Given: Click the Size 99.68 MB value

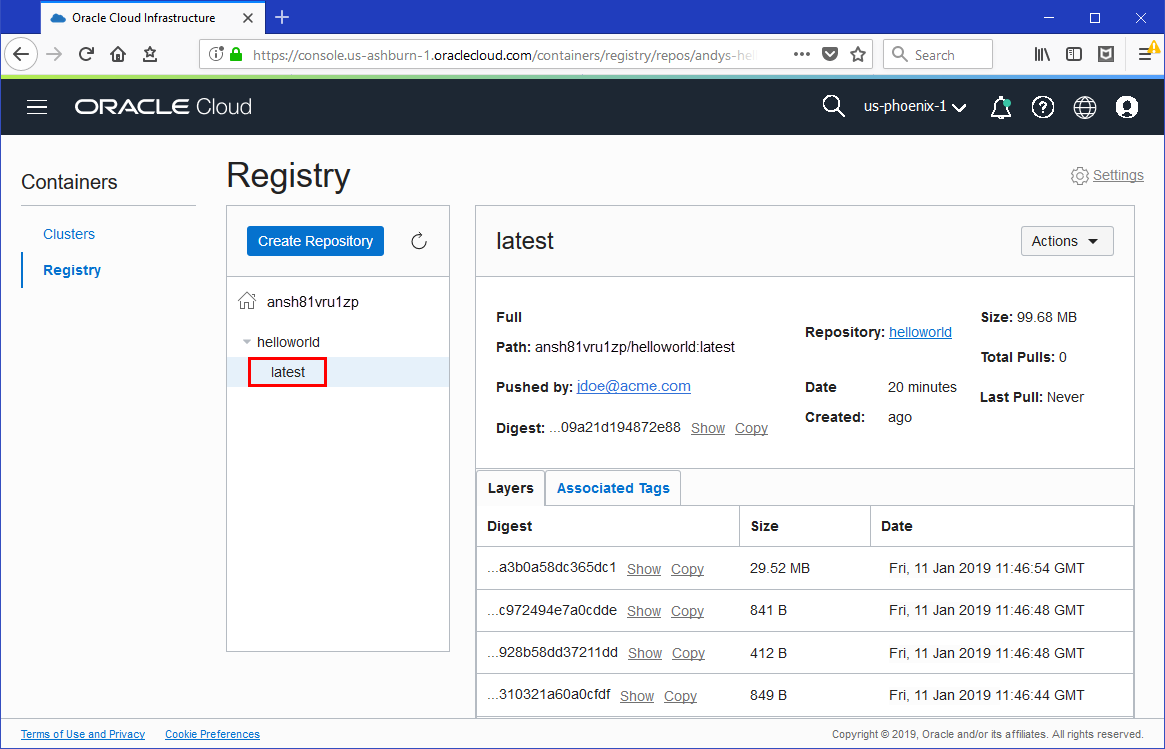Looking at the screenshot, I should click(1046, 317).
